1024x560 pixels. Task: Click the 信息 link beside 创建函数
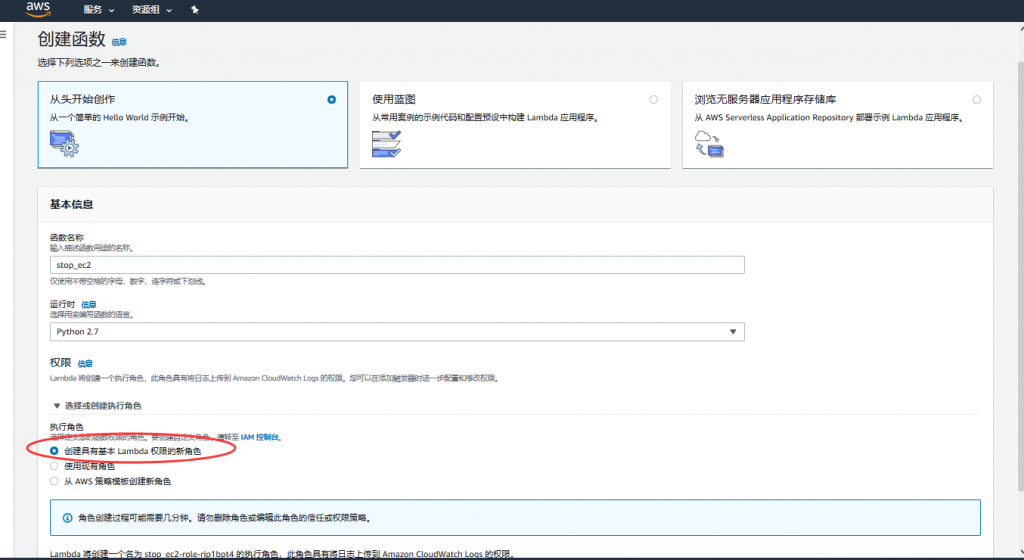click(119, 42)
